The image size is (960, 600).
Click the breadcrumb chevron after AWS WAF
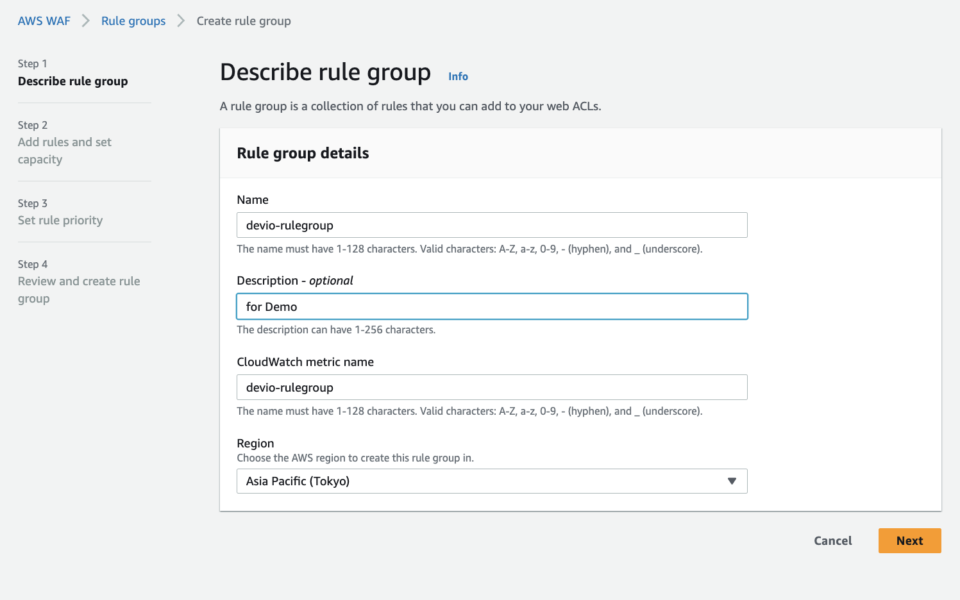84,20
